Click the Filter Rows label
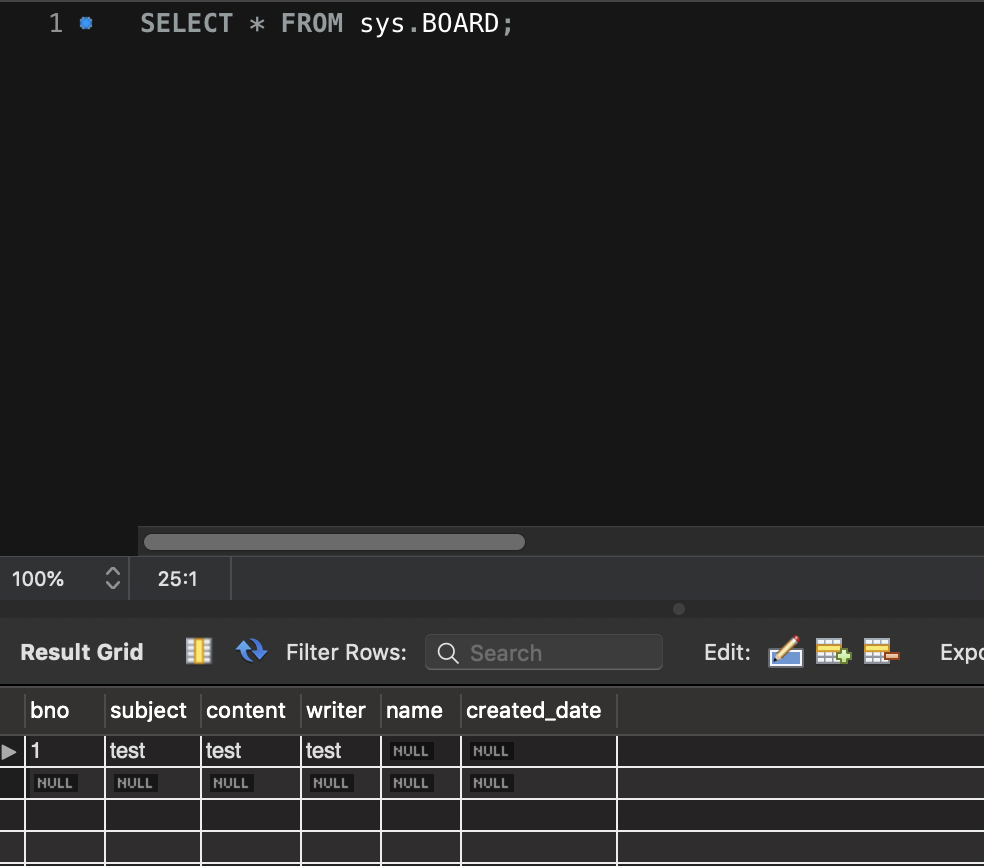984x866 pixels. (346, 653)
